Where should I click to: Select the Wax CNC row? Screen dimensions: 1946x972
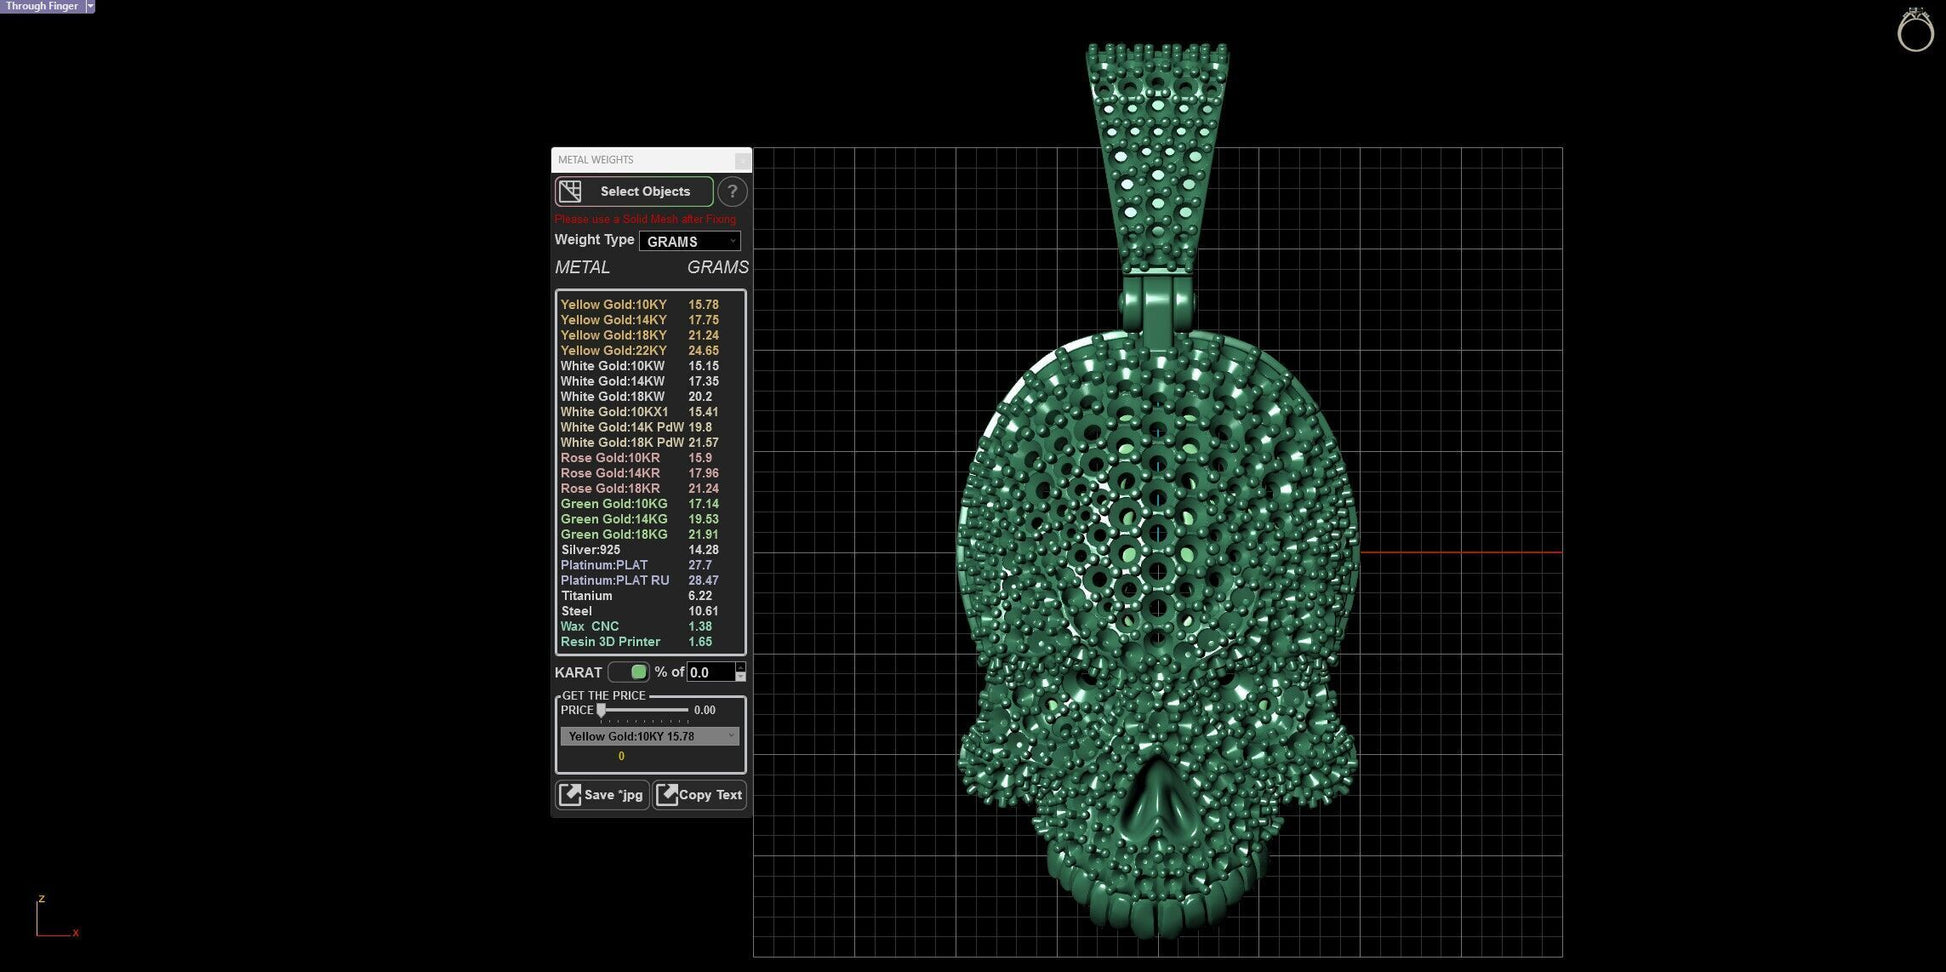pos(650,627)
